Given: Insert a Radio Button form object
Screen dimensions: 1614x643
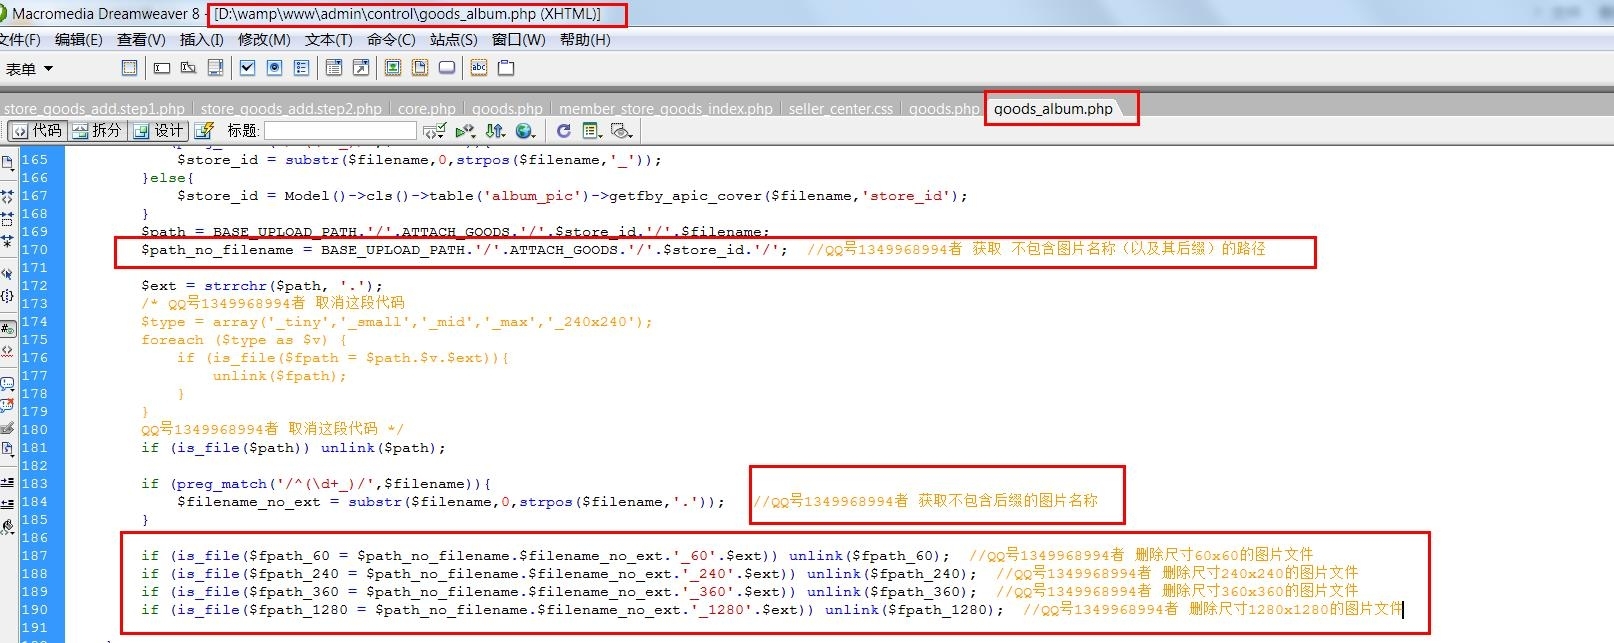Looking at the screenshot, I should pyautogui.click(x=274, y=68).
